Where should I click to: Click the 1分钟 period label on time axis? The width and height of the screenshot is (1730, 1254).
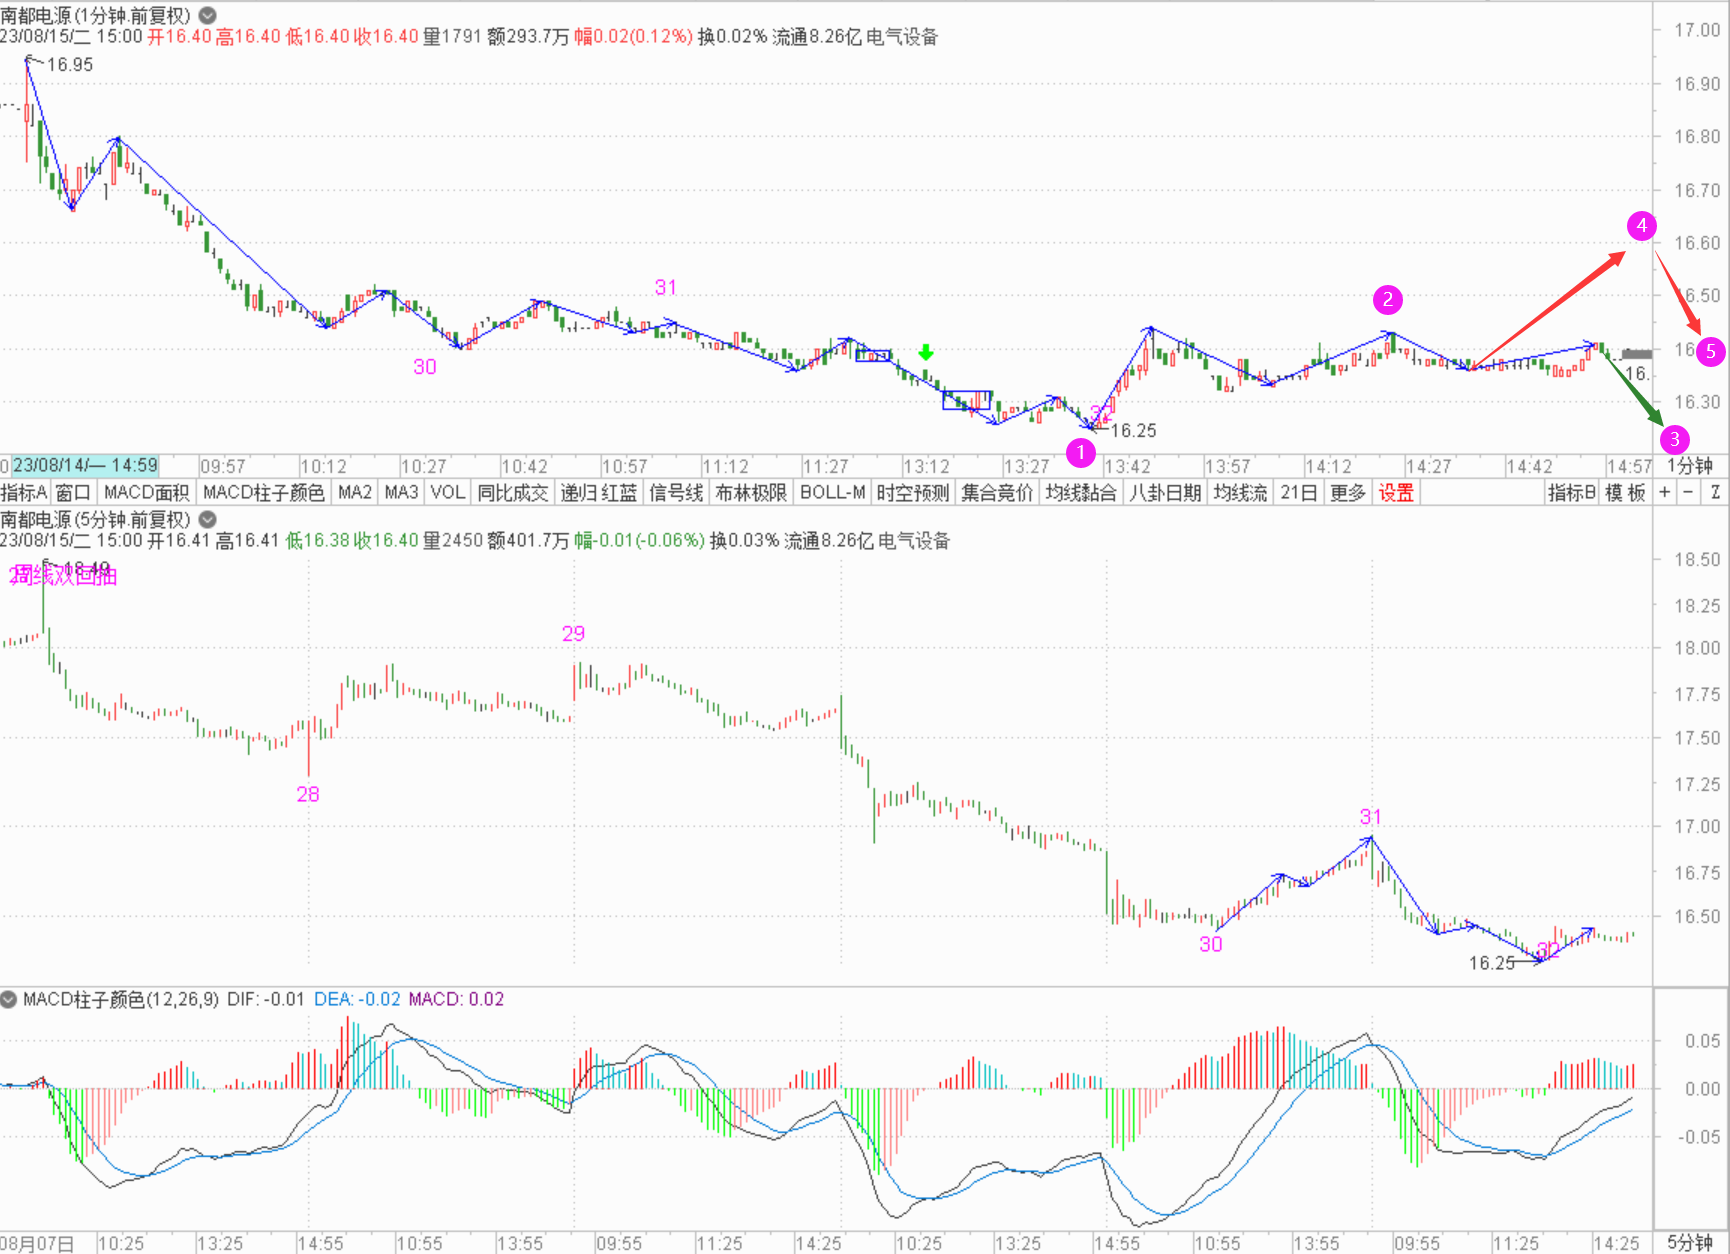1689,466
